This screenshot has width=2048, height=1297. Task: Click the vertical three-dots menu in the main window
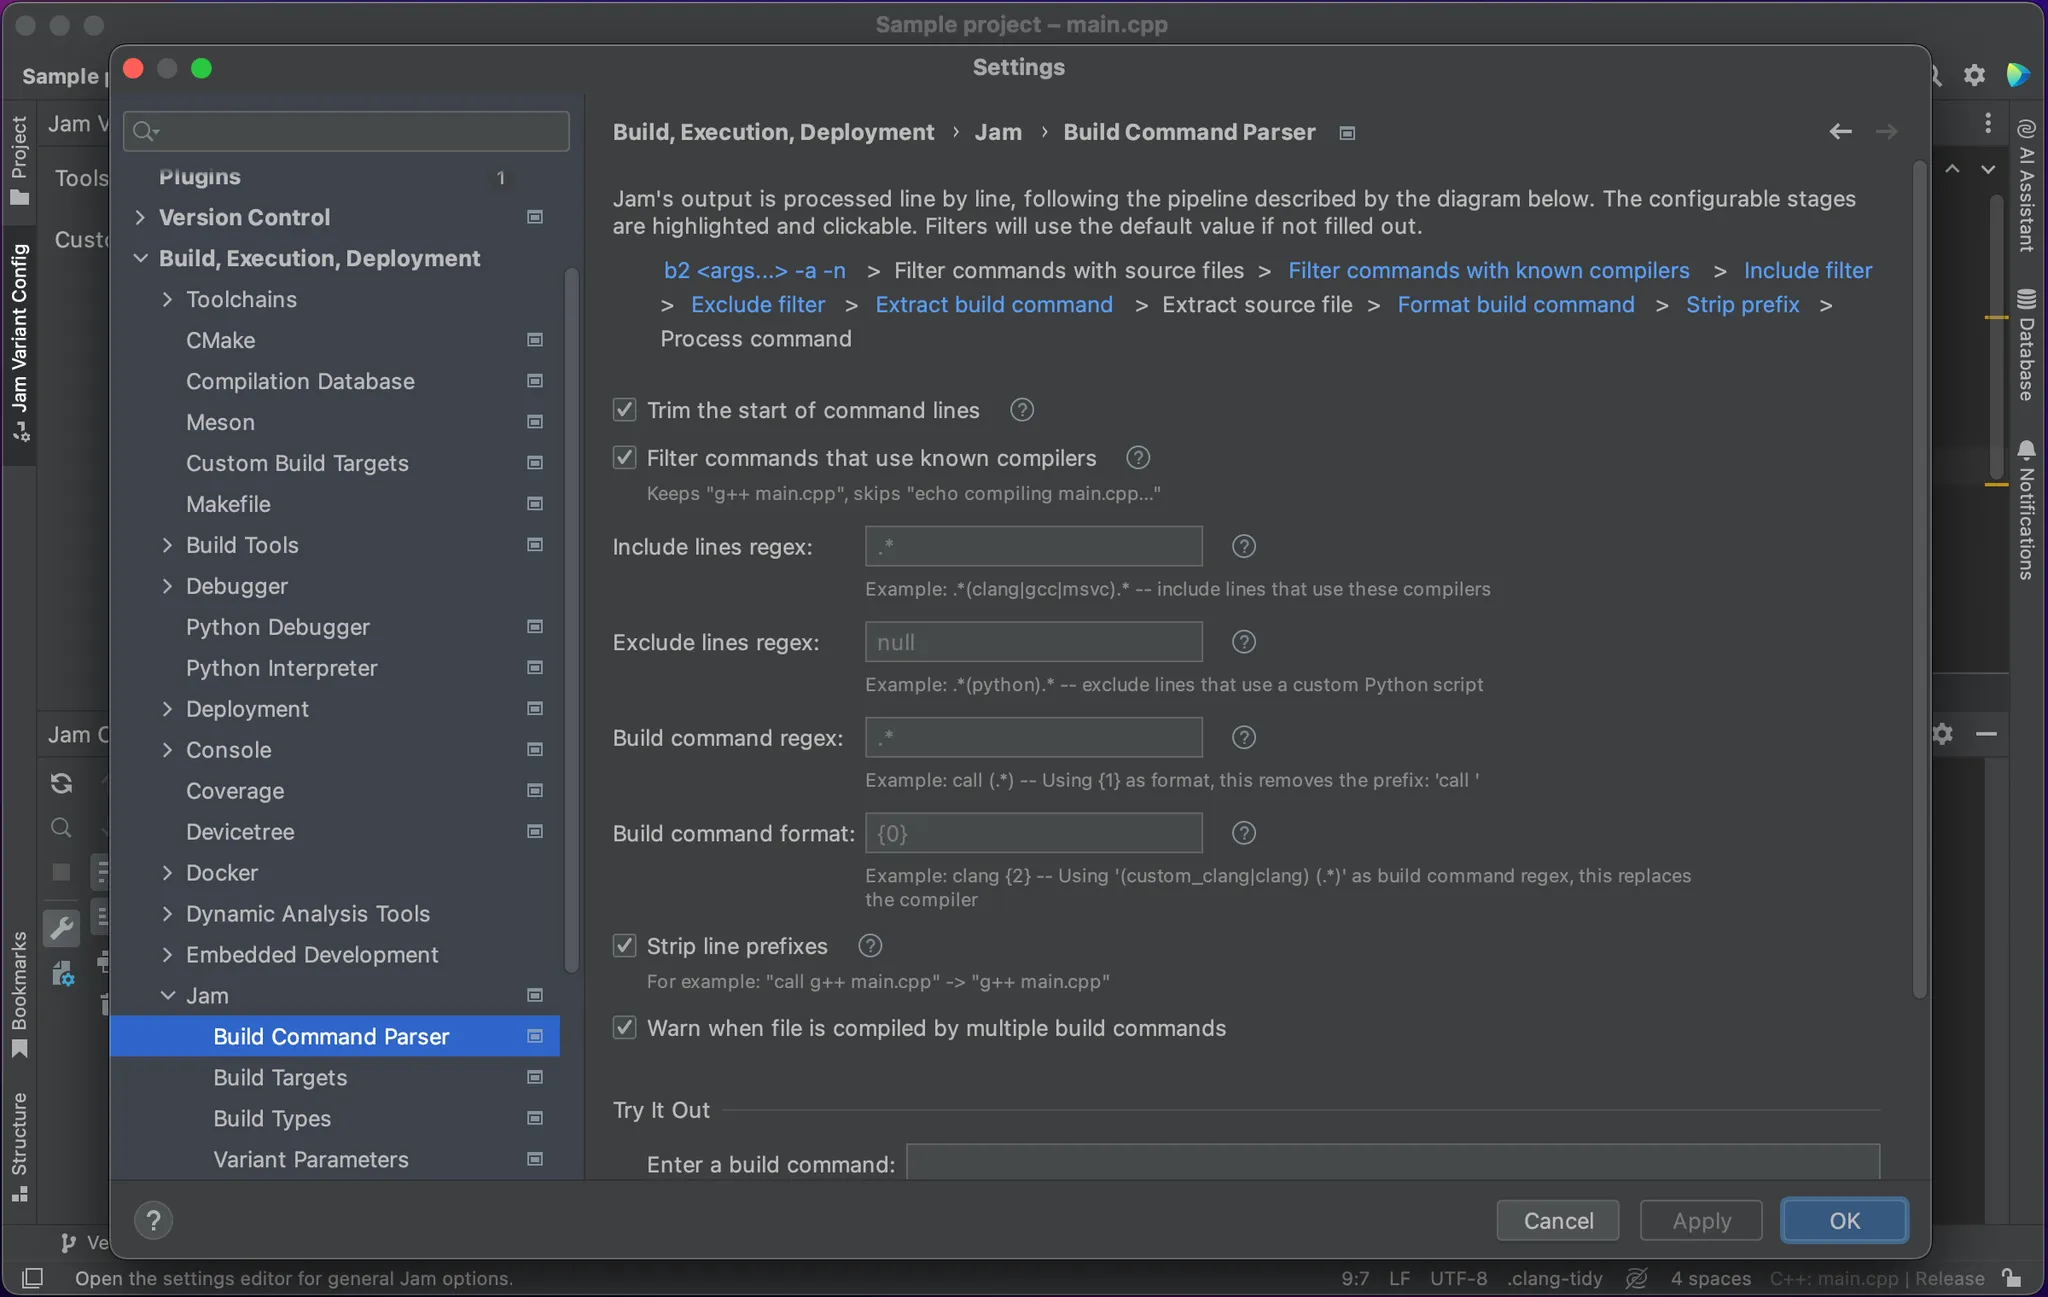pos(1988,123)
